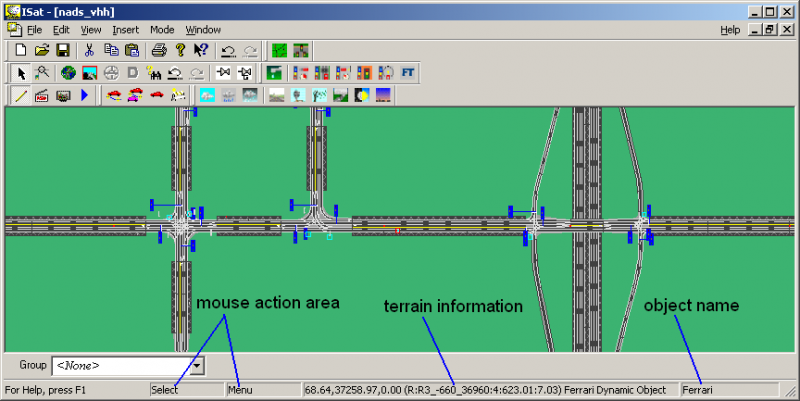Screen dimensions: 800x401
Task: Click the foggy road scene icon
Action: pos(277,95)
